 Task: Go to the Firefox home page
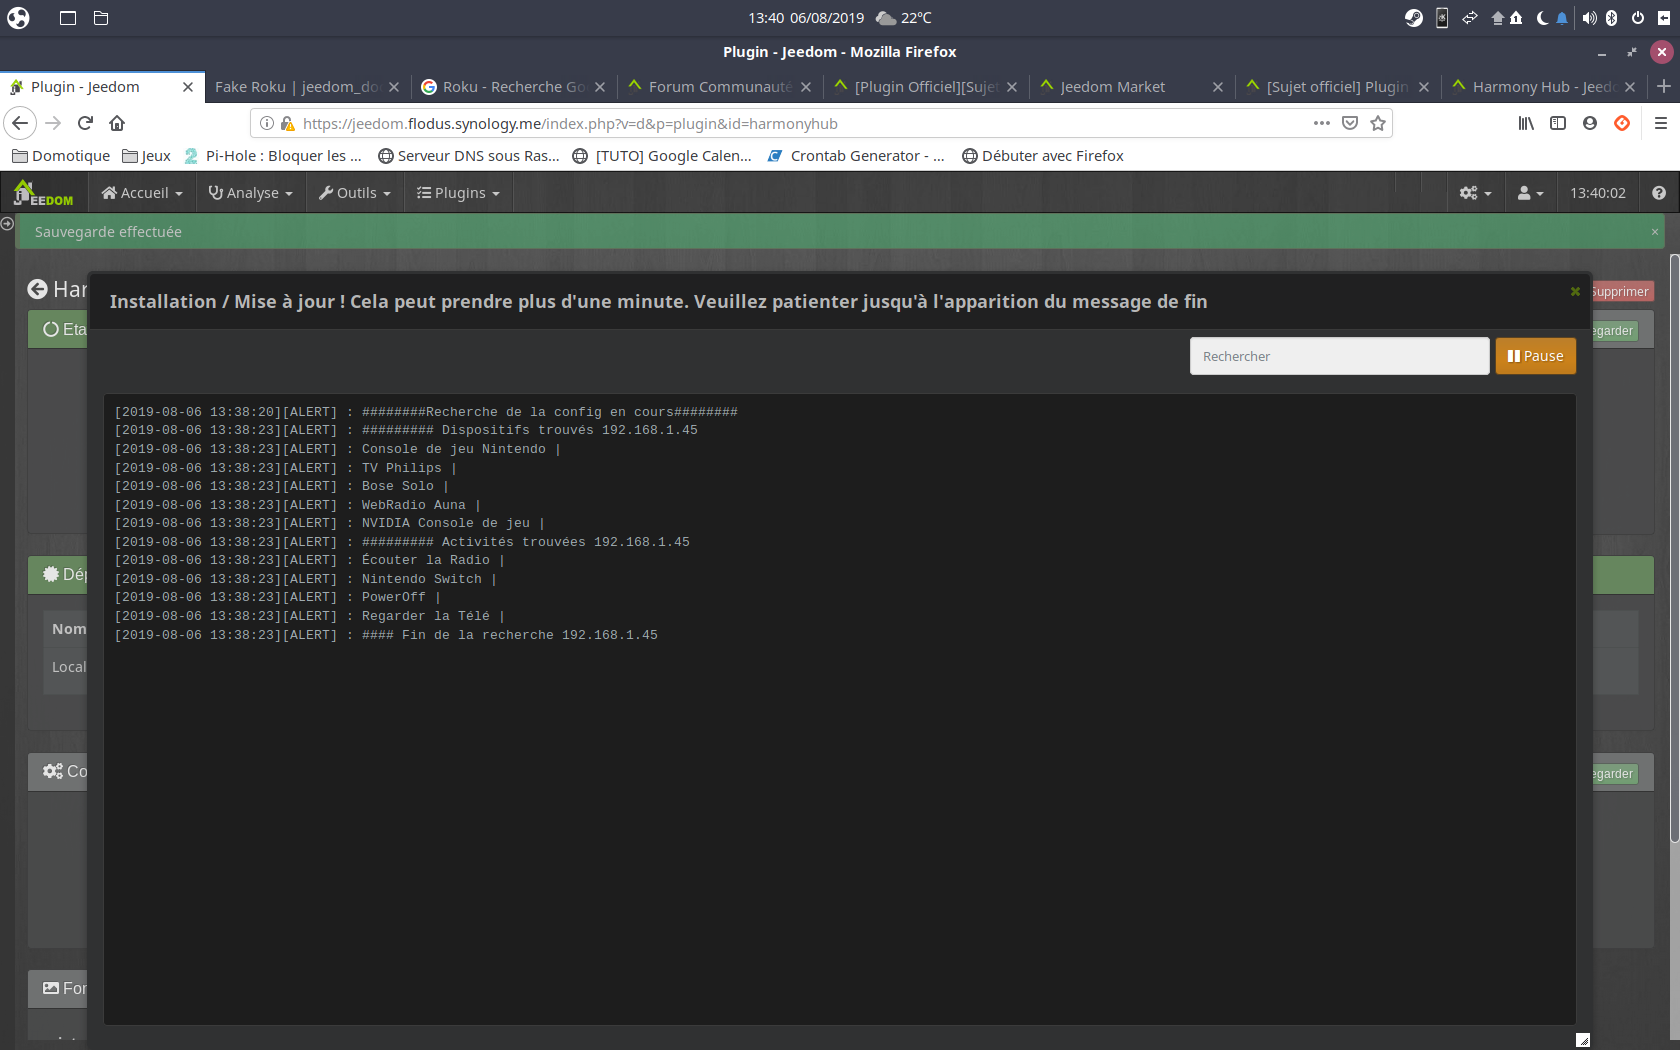click(117, 123)
